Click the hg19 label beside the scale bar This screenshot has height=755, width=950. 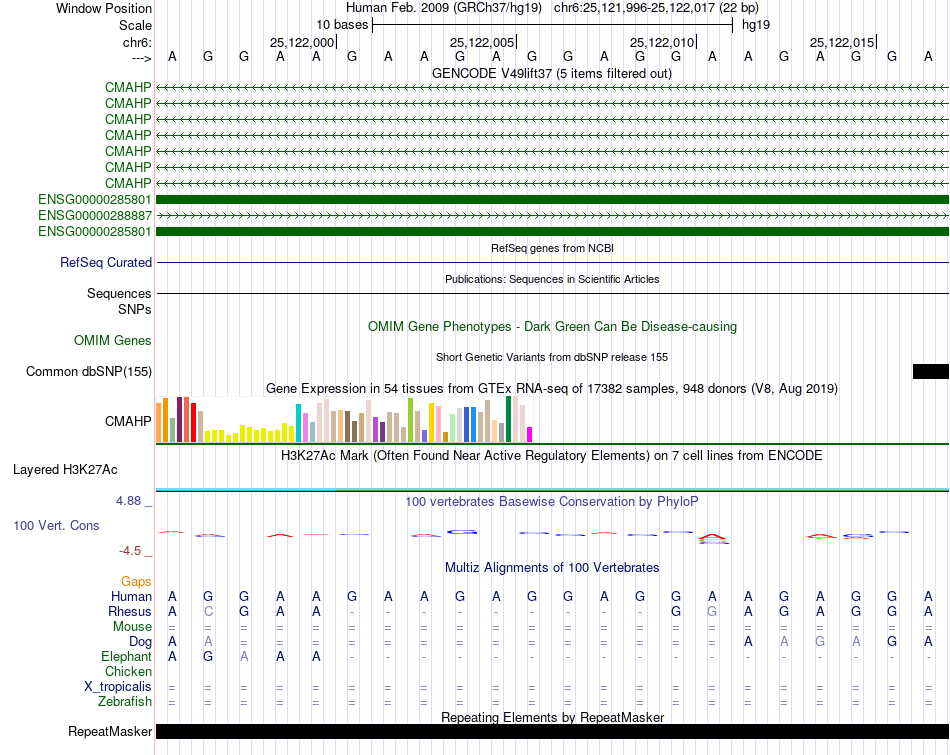pos(756,25)
